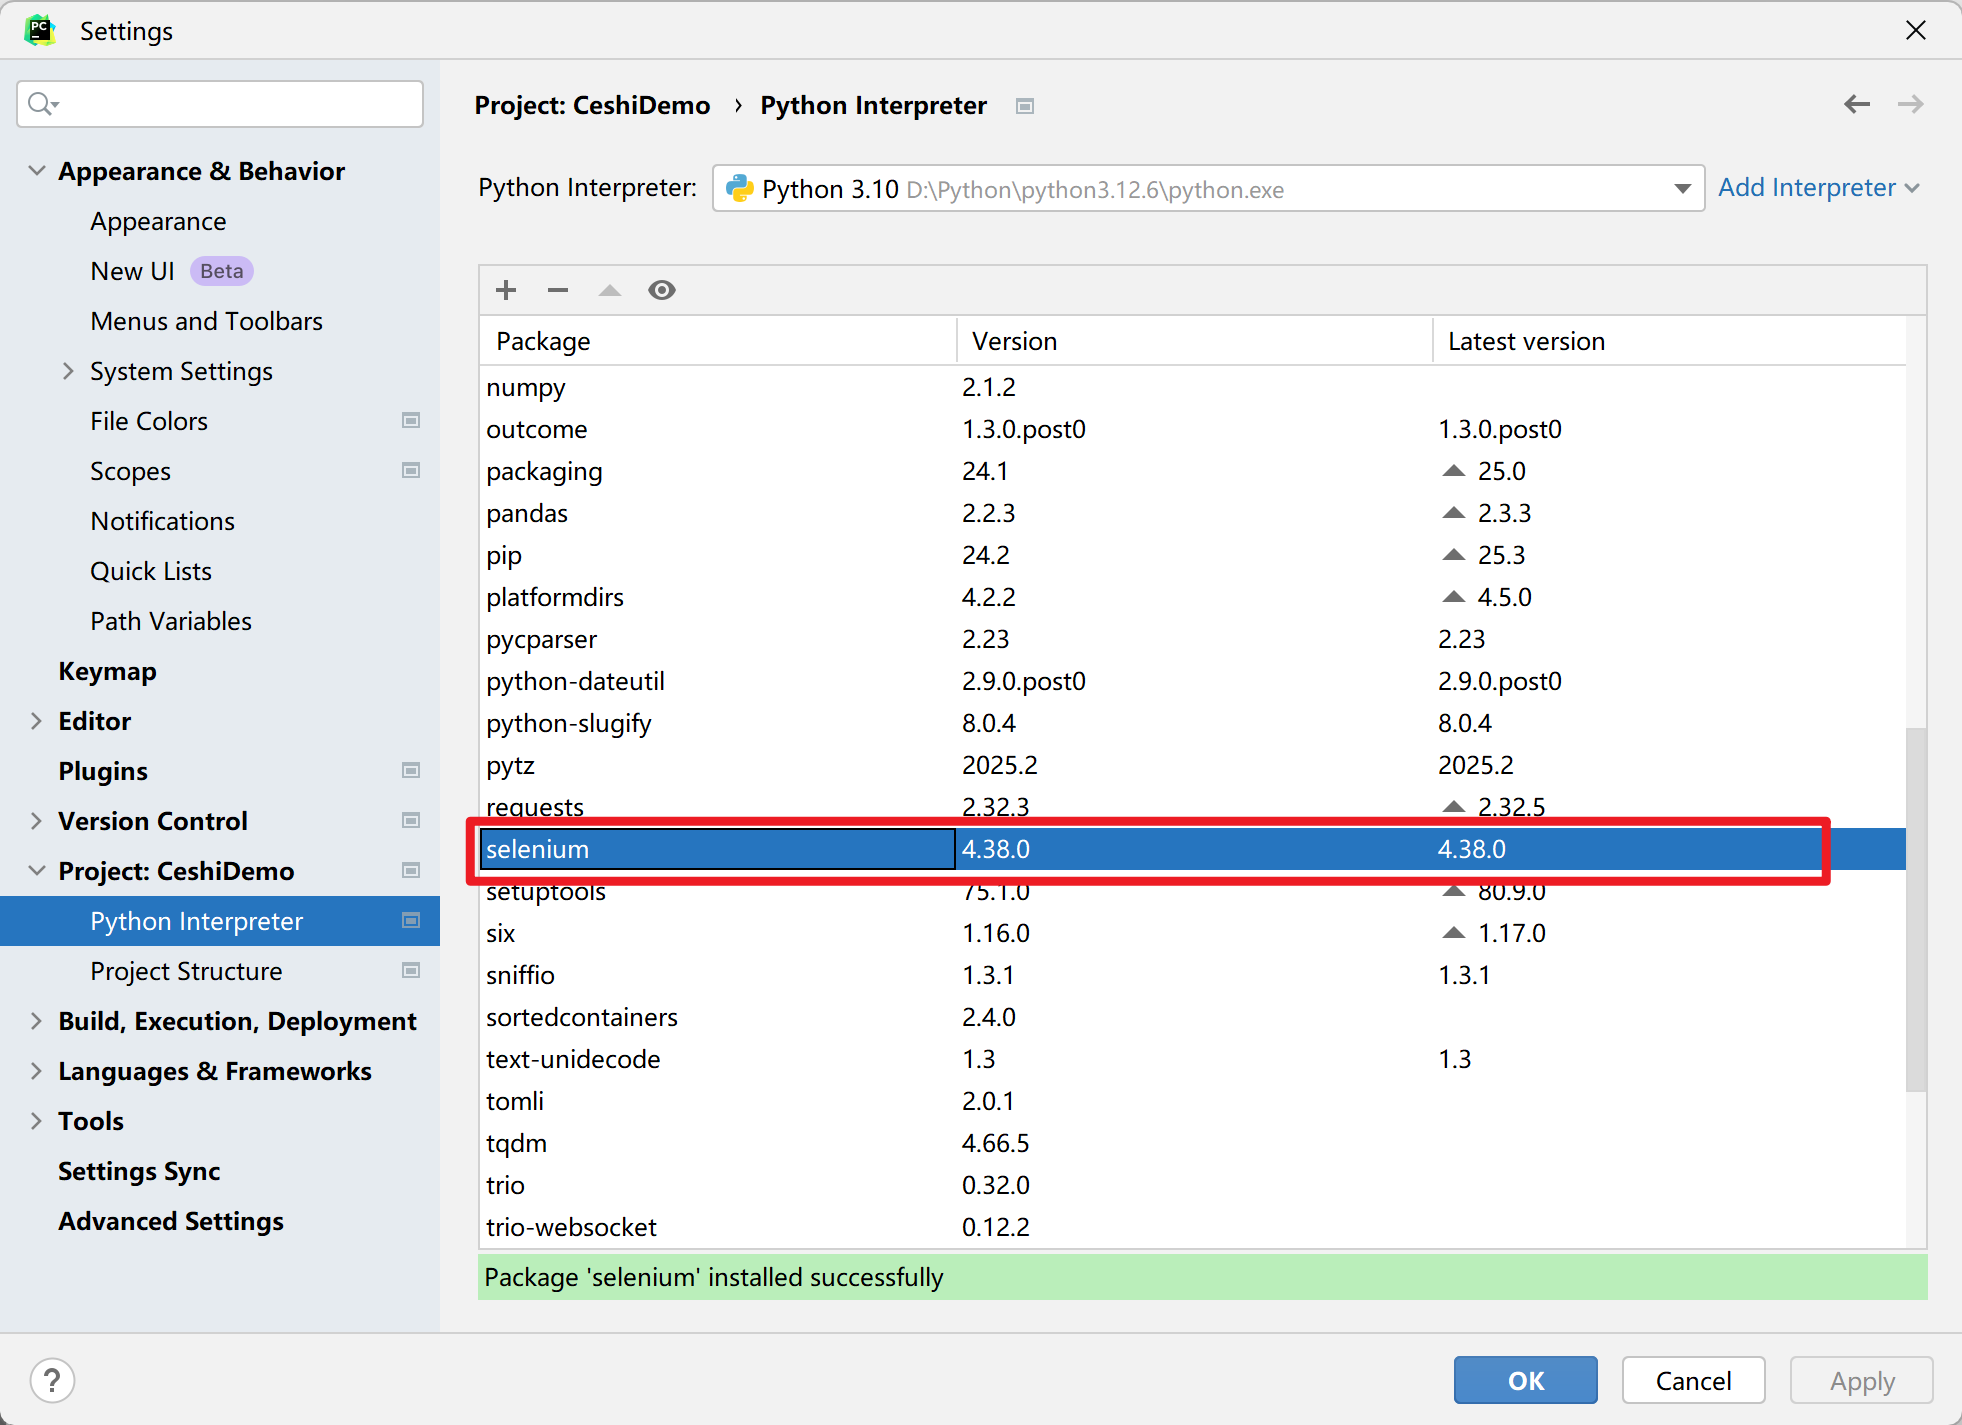
Task: Open the New UI settings page
Action: pyautogui.click(x=132, y=271)
